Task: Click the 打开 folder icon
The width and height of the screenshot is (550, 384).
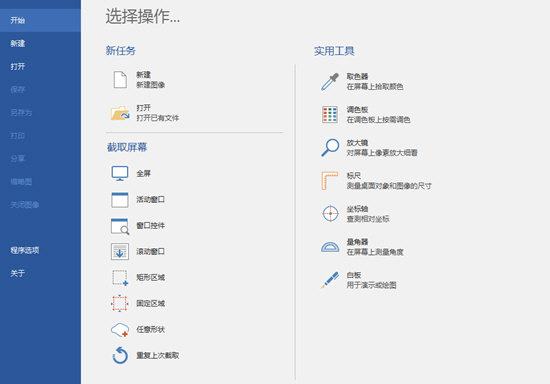Action: click(x=120, y=113)
